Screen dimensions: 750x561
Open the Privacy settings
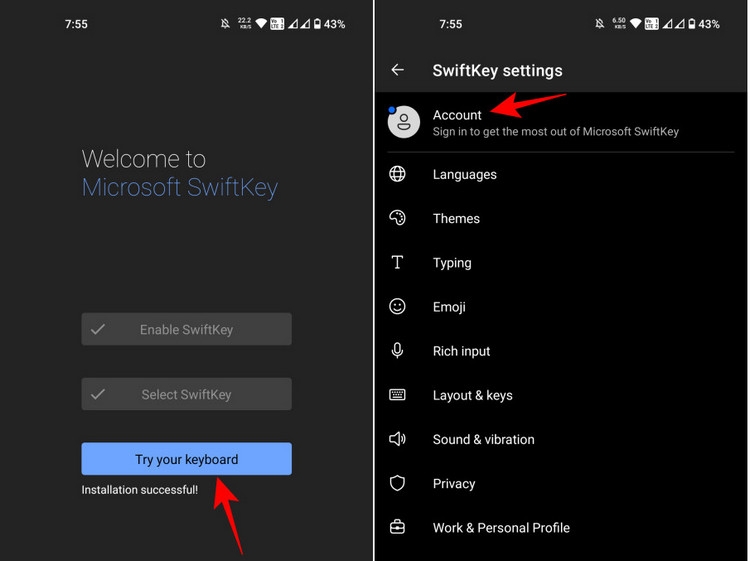pos(561,483)
